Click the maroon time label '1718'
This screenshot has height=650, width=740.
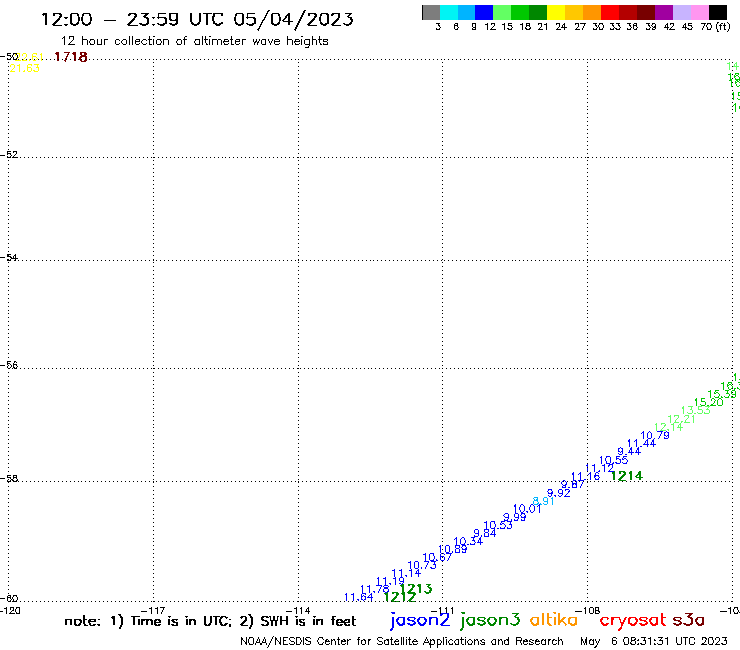point(71,57)
